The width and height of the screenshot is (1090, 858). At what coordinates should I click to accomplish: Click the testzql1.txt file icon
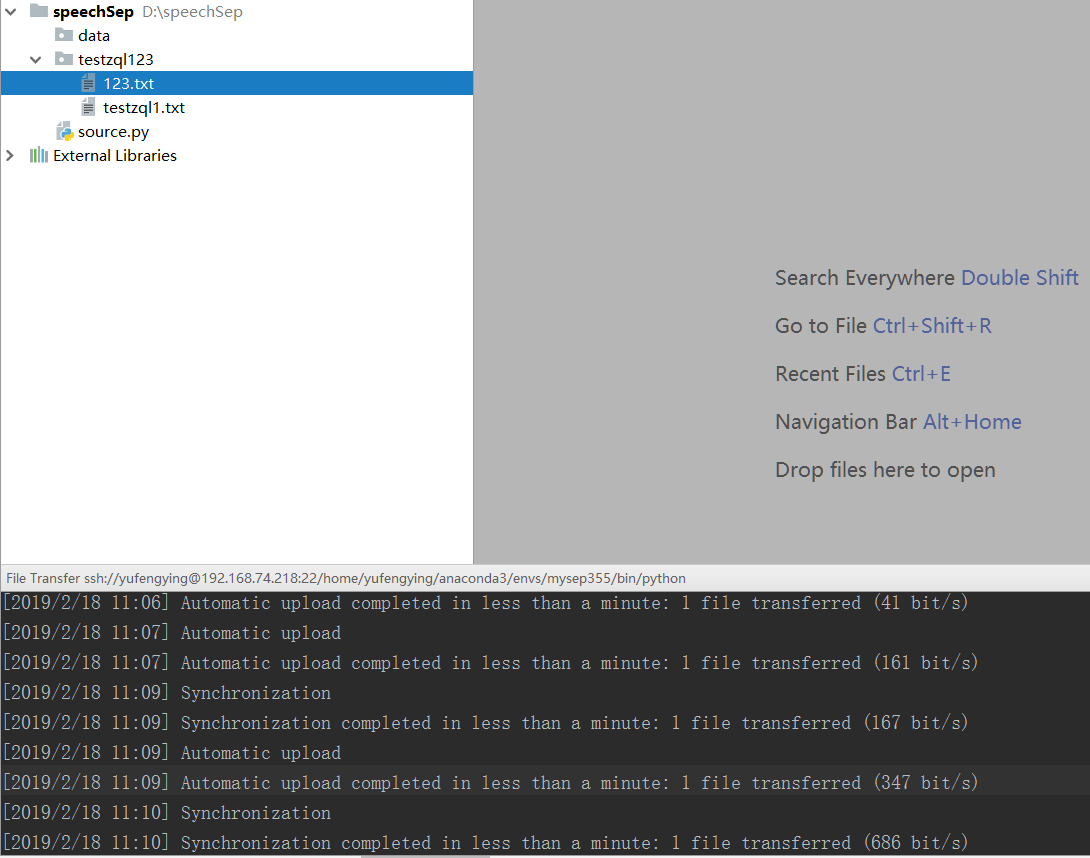pos(88,107)
